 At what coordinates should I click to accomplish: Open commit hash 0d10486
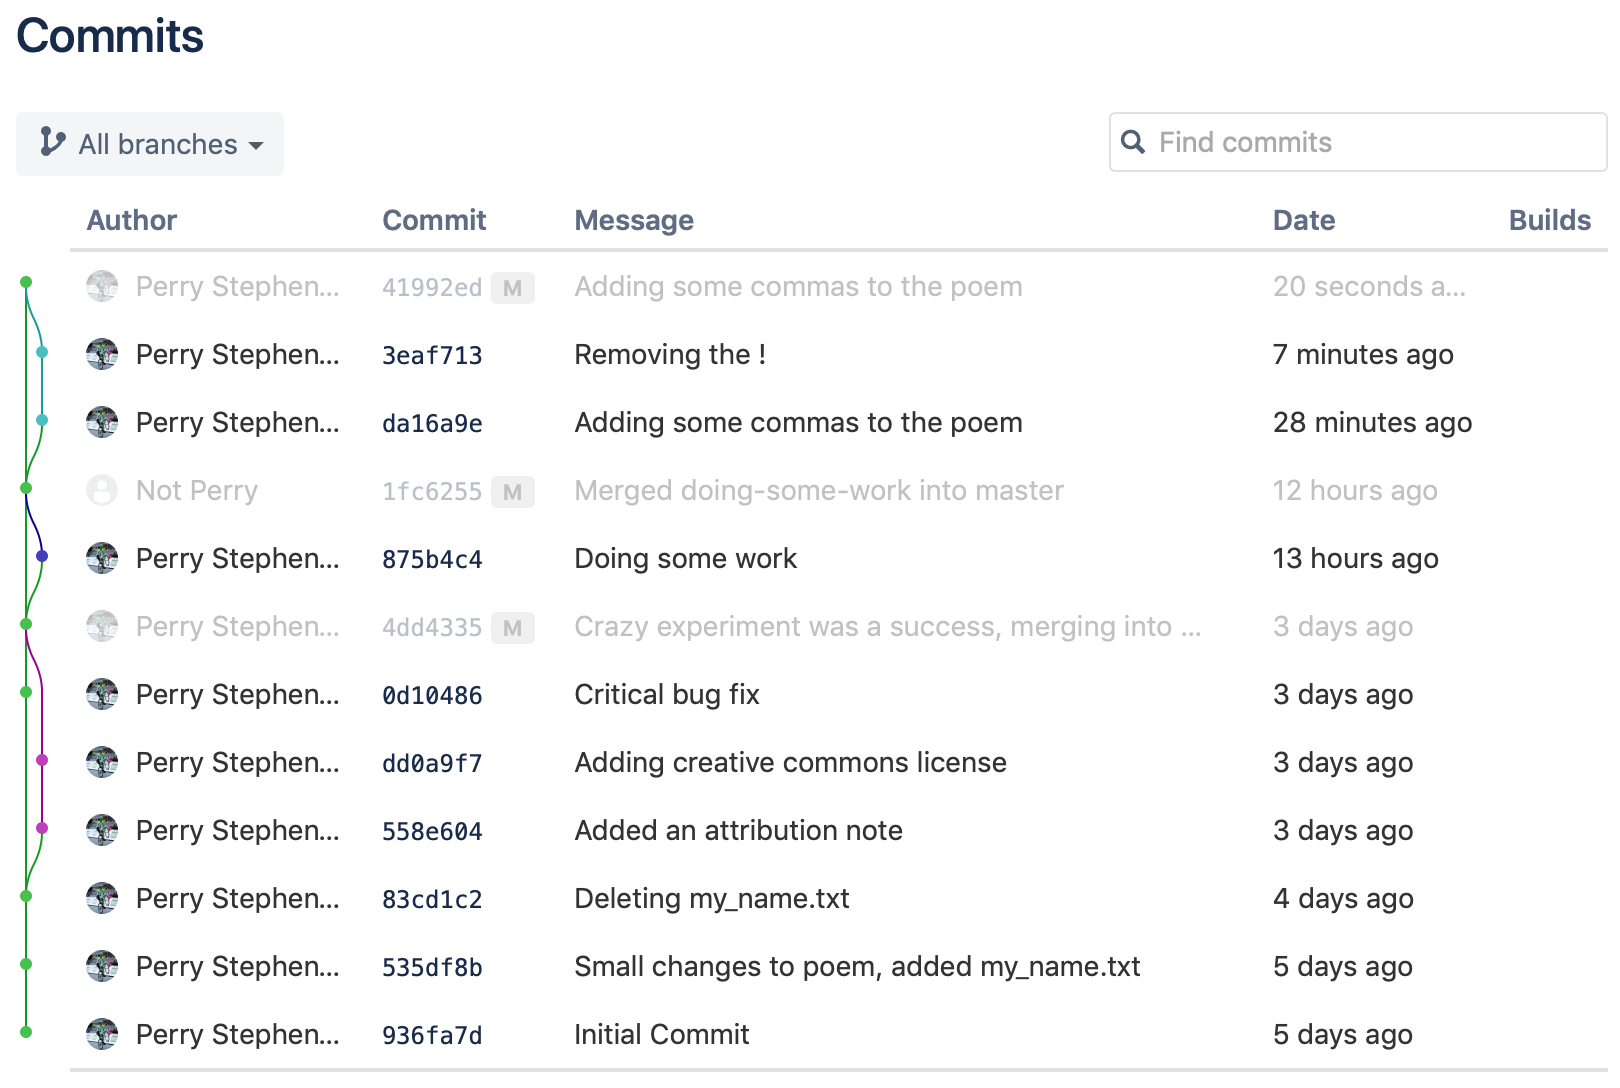coord(432,696)
